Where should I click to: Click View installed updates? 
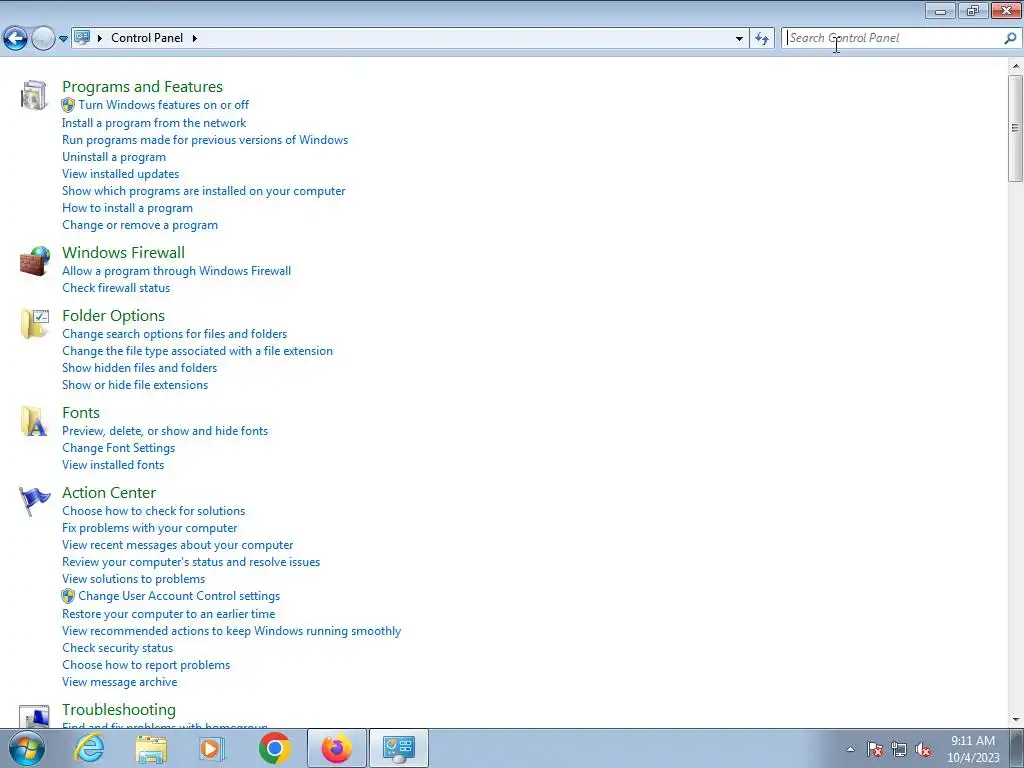(121, 174)
